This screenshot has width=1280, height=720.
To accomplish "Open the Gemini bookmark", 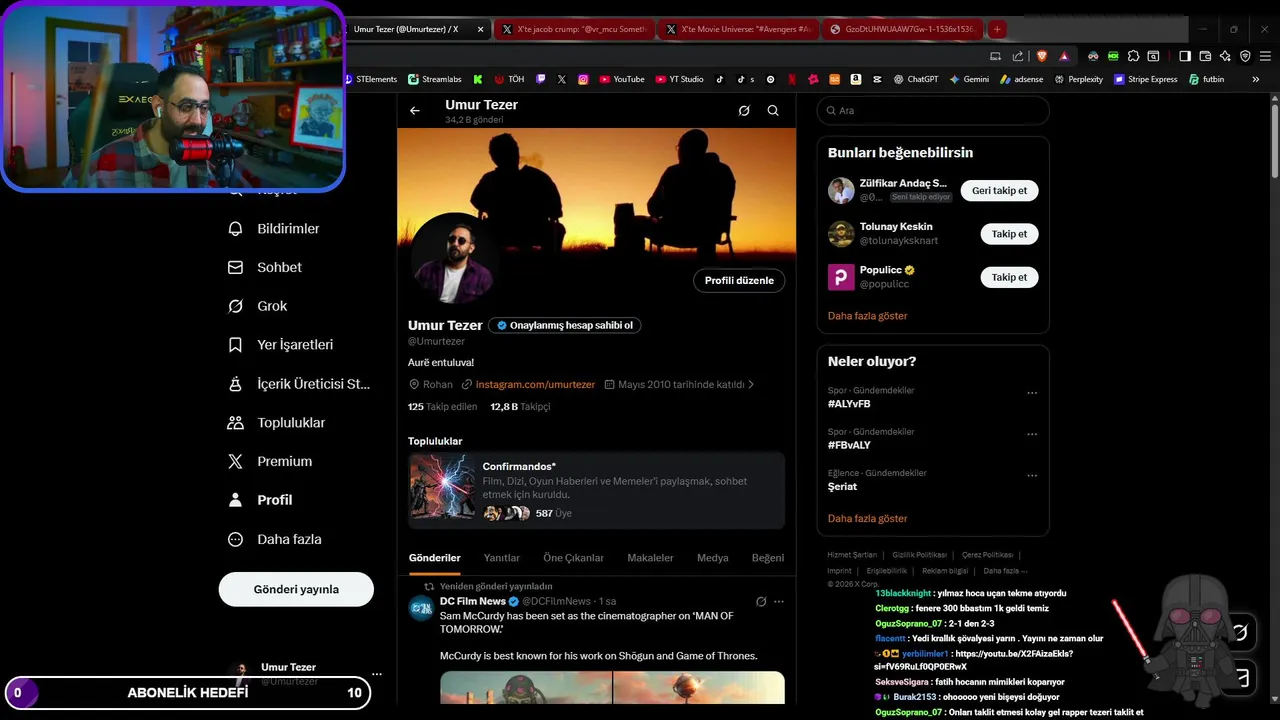I will pyautogui.click(x=969, y=79).
